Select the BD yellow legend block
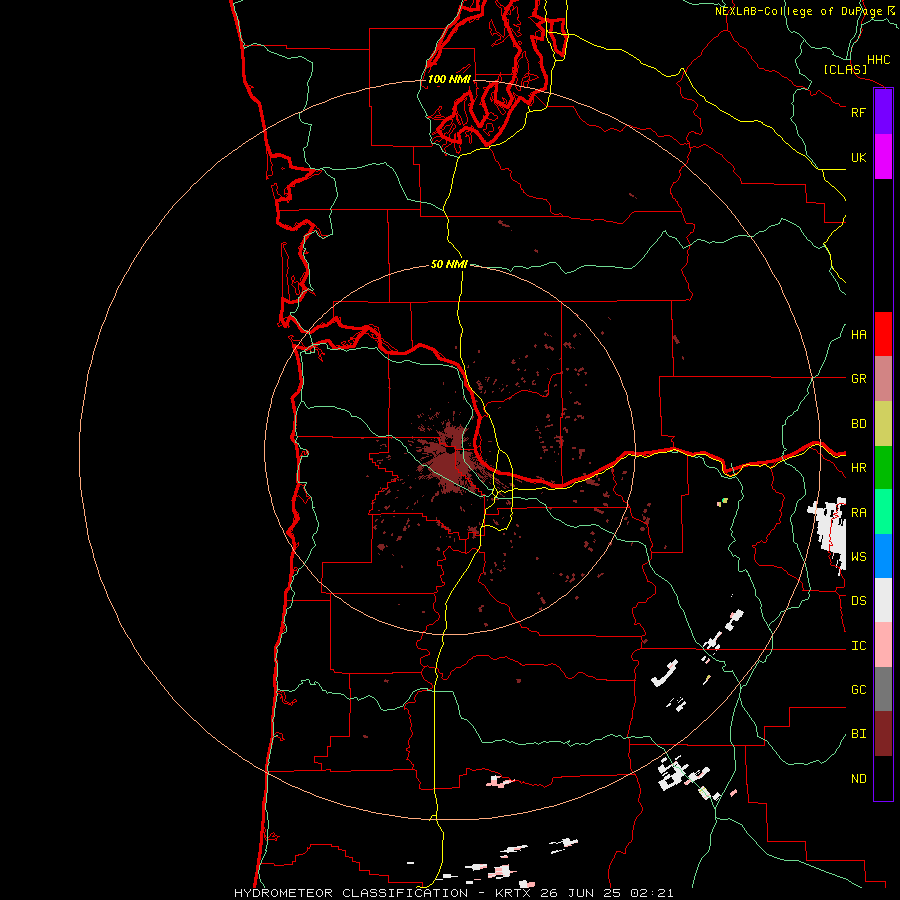 pos(883,424)
